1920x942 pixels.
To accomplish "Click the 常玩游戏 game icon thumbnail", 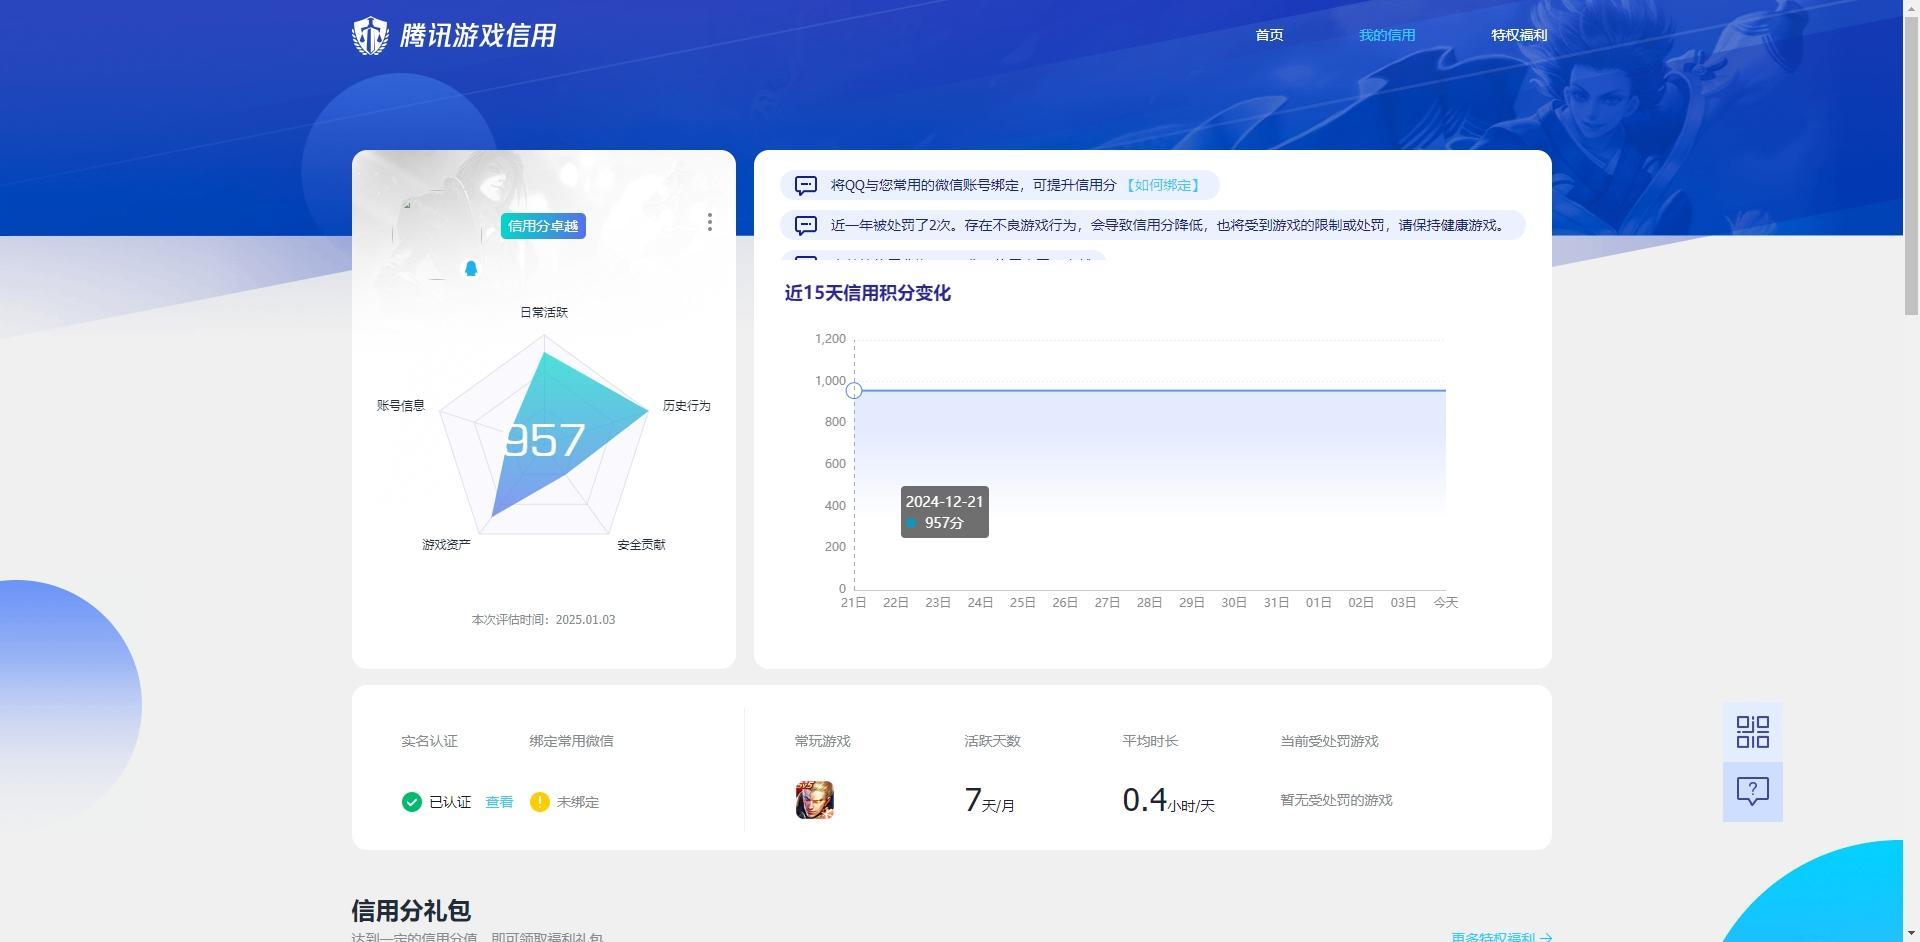I will click(815, 800).
